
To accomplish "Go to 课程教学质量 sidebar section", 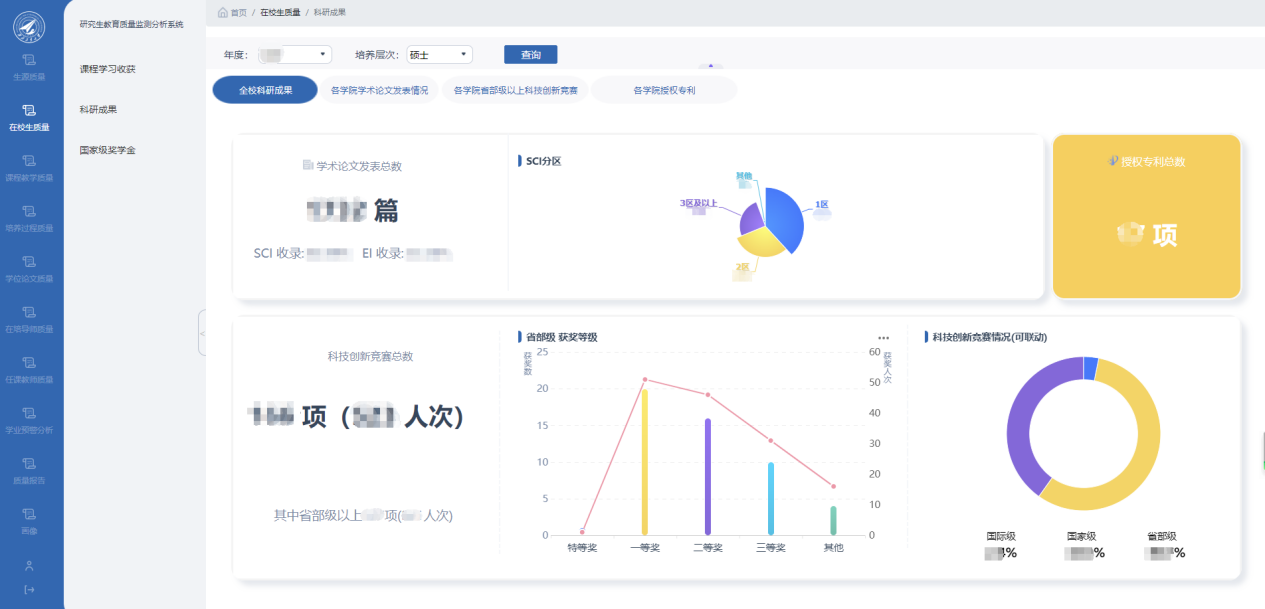I will [28, 166].
